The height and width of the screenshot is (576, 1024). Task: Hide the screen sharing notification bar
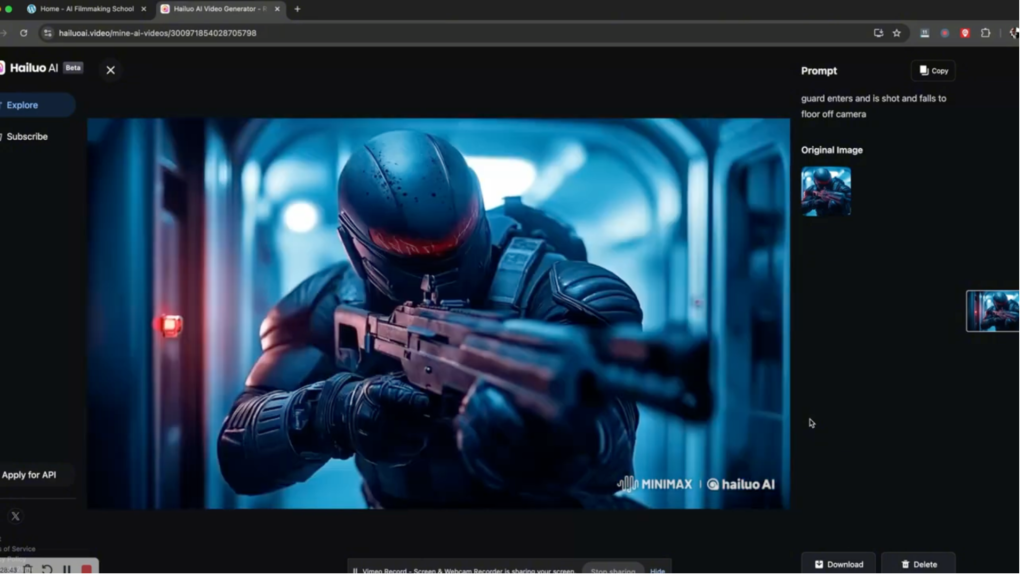(660, 573)
